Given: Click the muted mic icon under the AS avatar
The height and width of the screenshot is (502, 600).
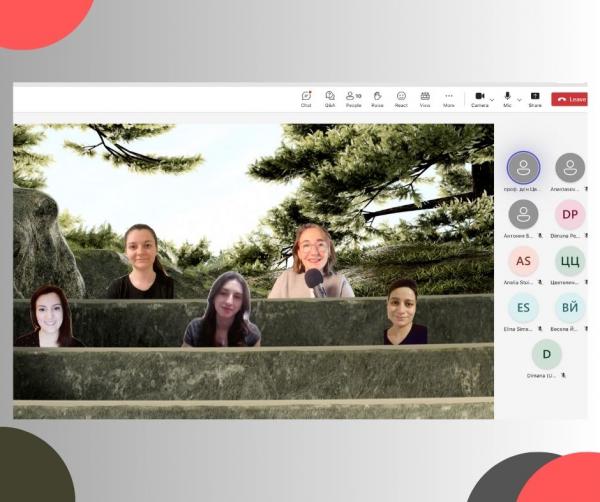Looking at the screenshot, I should click(540, 282).
